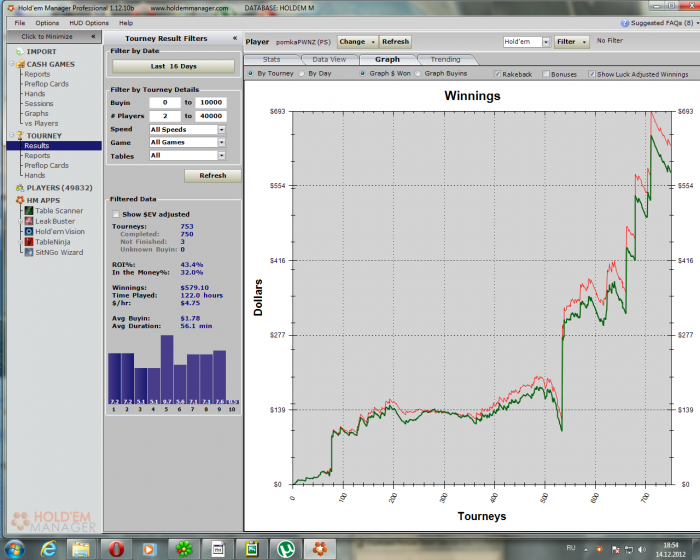Click the HM APPS icon
Image resolution: width=700 pixels, height=560 pixels.
click(20, 200)
